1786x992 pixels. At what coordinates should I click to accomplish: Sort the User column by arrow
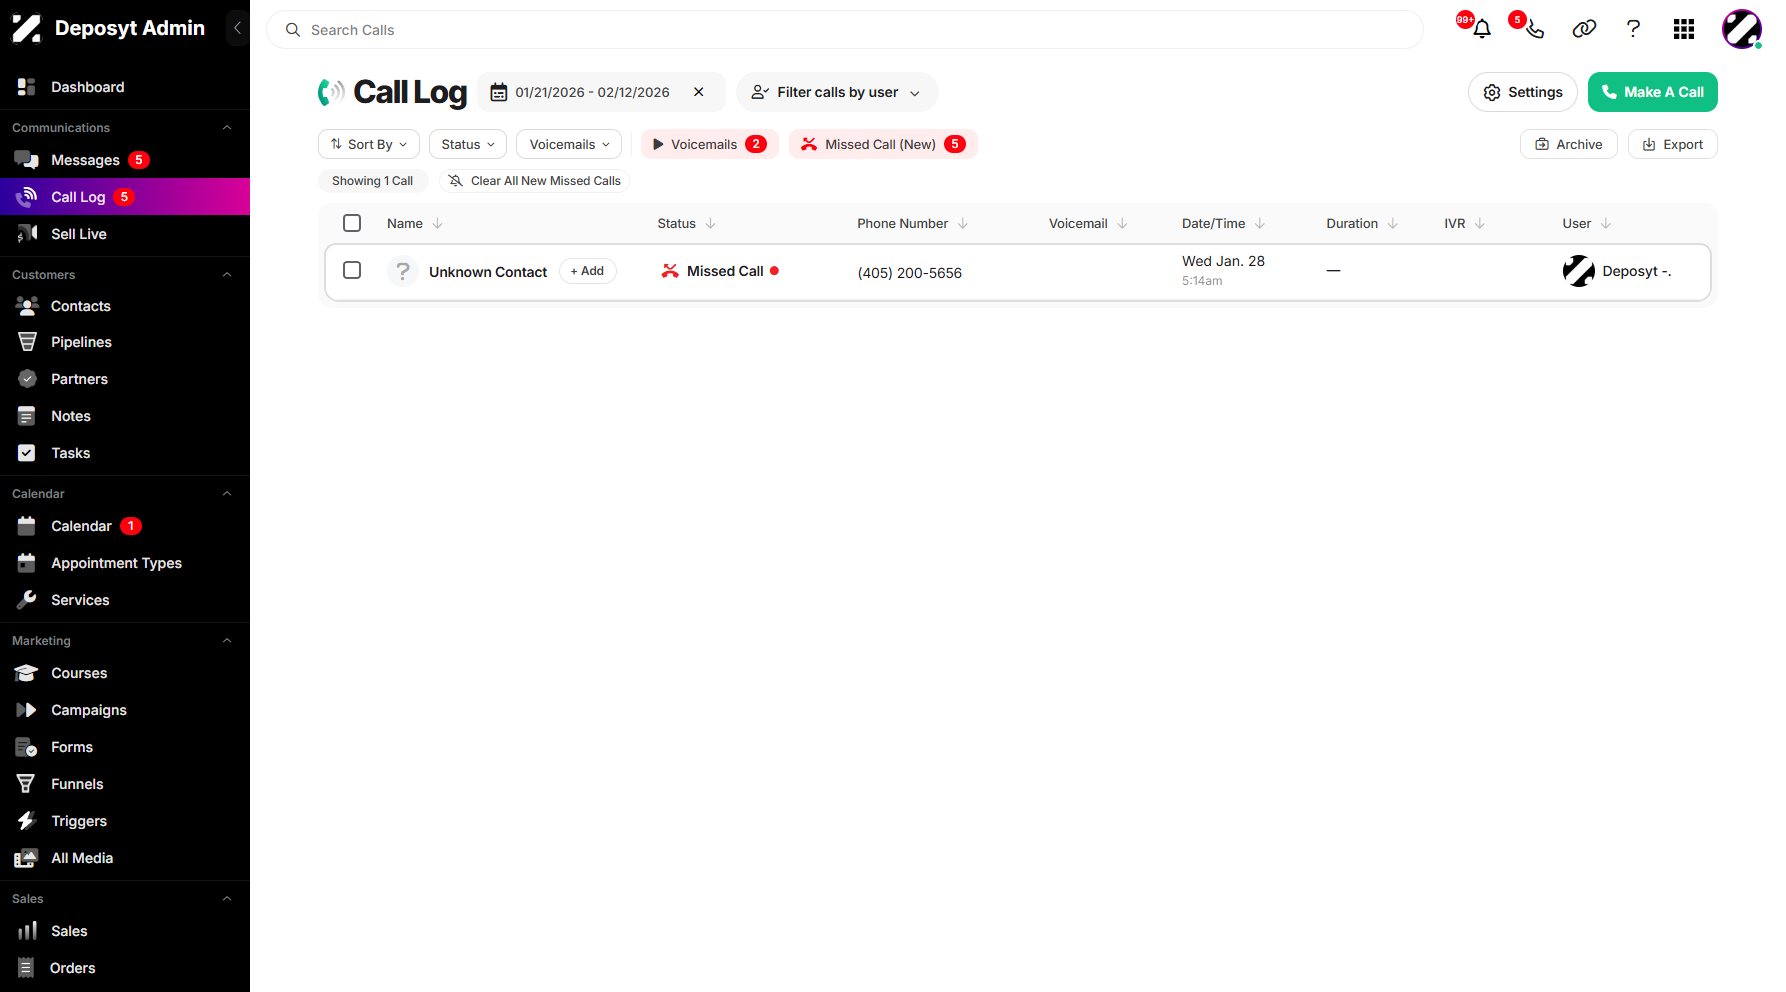click(x=1606, y=223)
